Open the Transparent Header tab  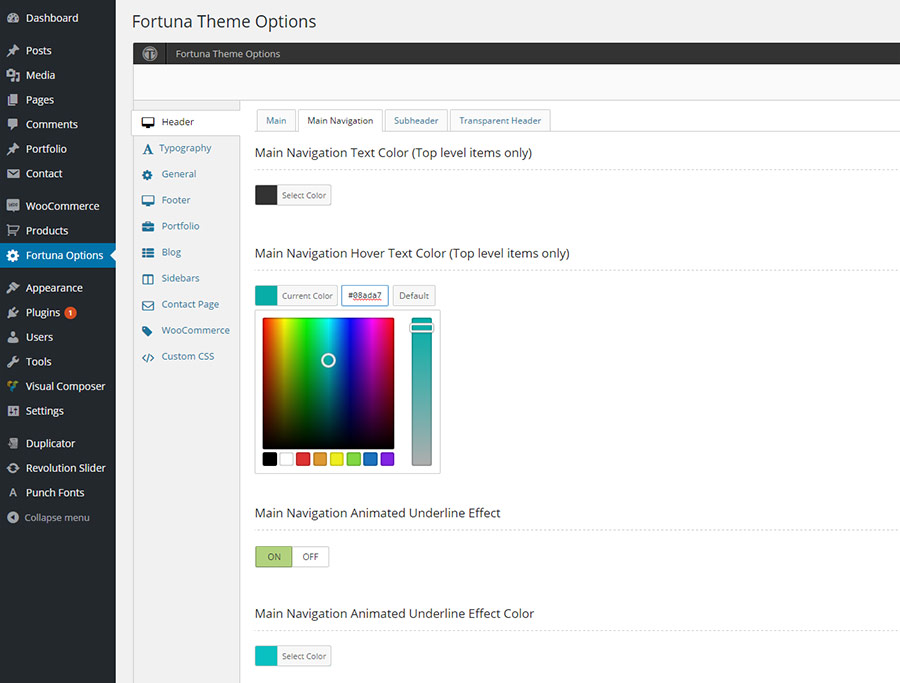[x=499, y=119]
